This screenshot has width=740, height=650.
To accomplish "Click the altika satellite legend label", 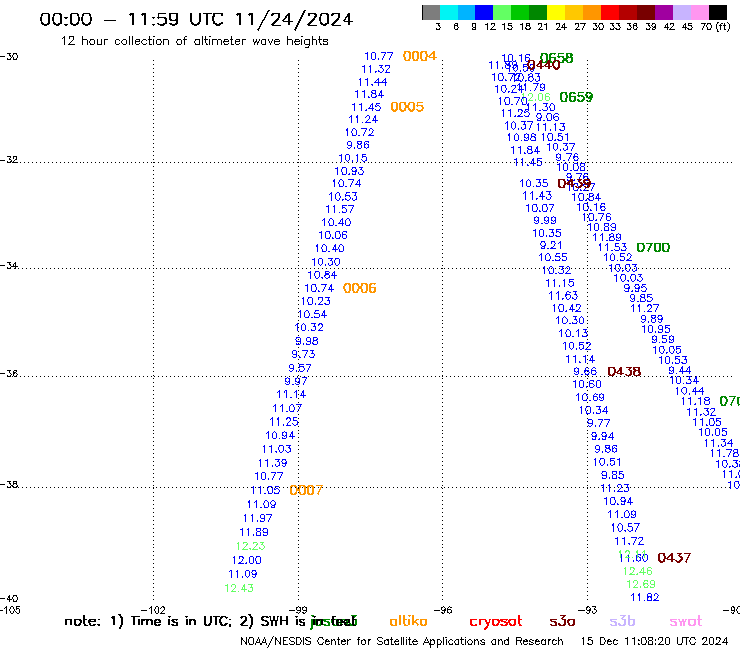I will click(x=408, y=621).
